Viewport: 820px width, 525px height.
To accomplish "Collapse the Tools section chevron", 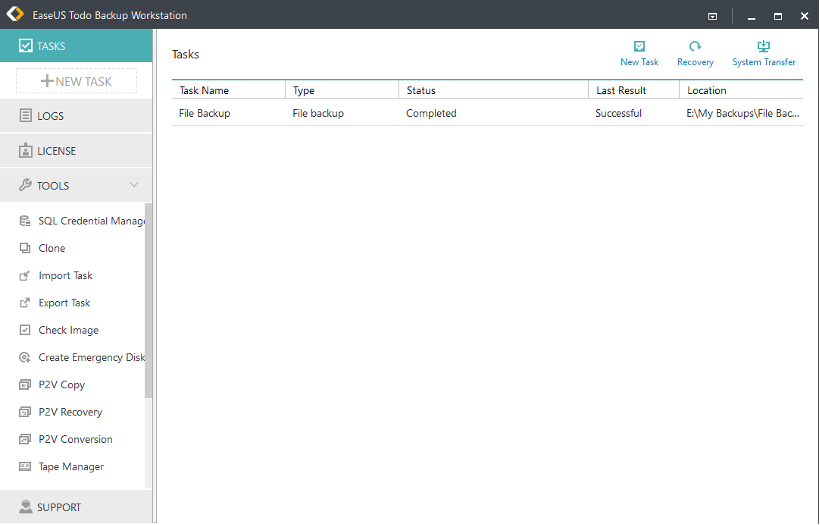I will click(134, 185).
